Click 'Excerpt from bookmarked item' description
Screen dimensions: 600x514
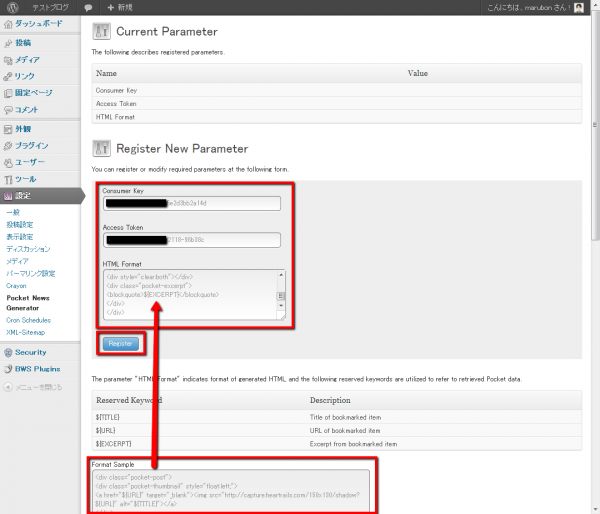[353, 444]
